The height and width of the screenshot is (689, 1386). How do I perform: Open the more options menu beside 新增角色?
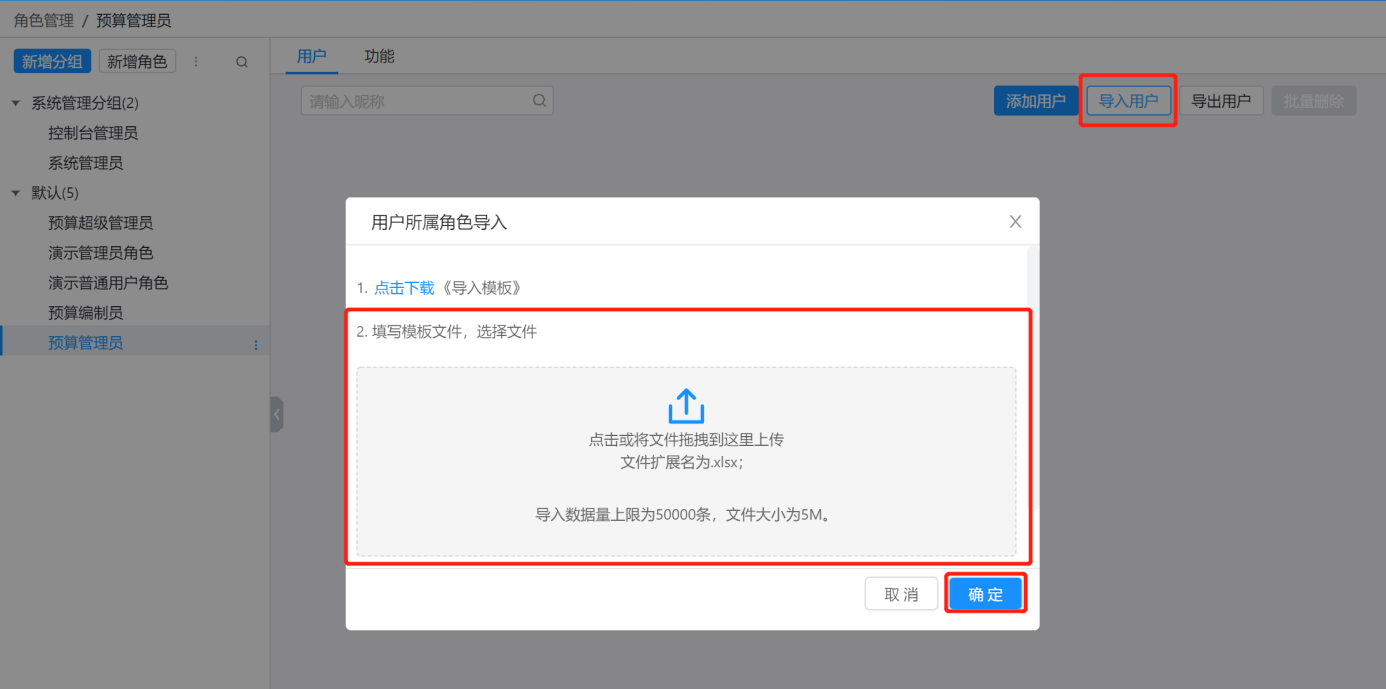[196, 62]
